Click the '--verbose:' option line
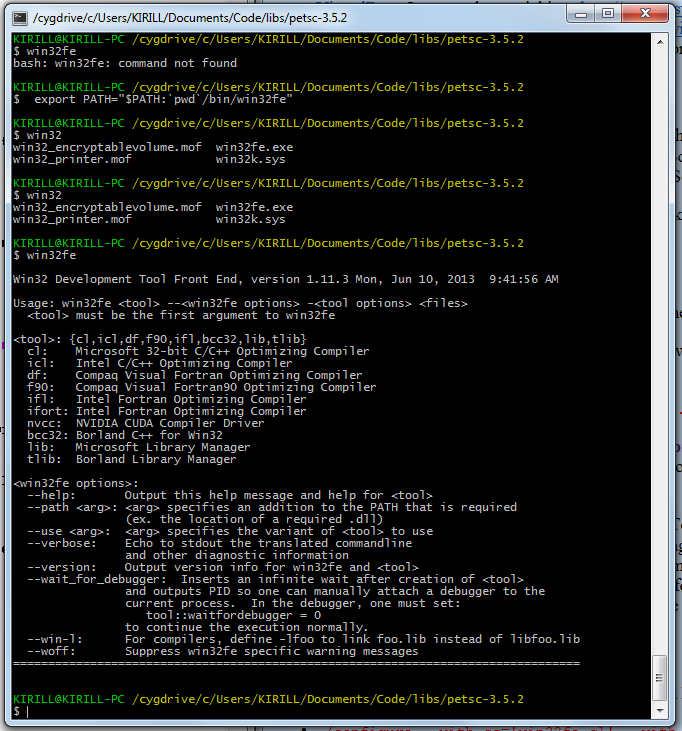 click(x=220, y=543)
